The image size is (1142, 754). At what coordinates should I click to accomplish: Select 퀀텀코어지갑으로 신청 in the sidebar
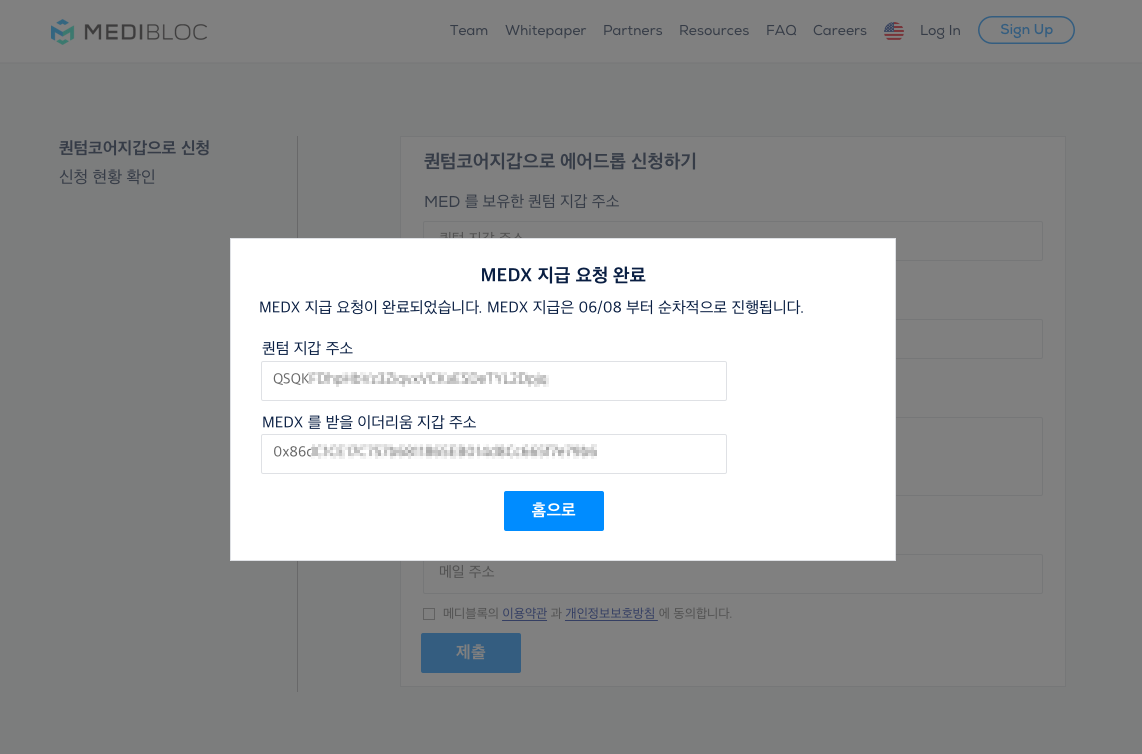tap(133, 147)
